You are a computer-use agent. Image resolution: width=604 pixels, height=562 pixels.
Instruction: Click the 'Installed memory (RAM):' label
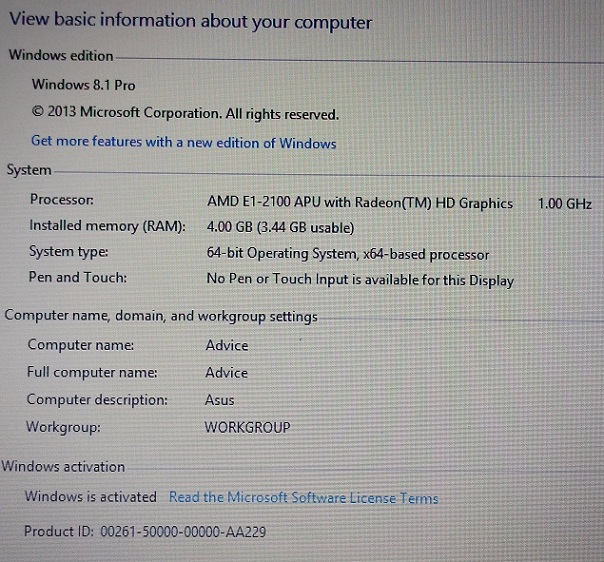coord(107,226)
